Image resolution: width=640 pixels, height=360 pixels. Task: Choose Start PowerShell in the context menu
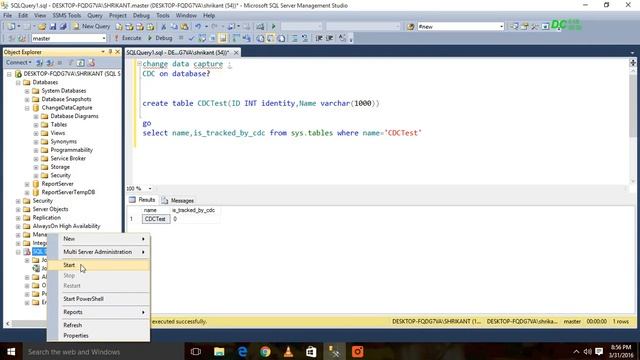[99, 299]
